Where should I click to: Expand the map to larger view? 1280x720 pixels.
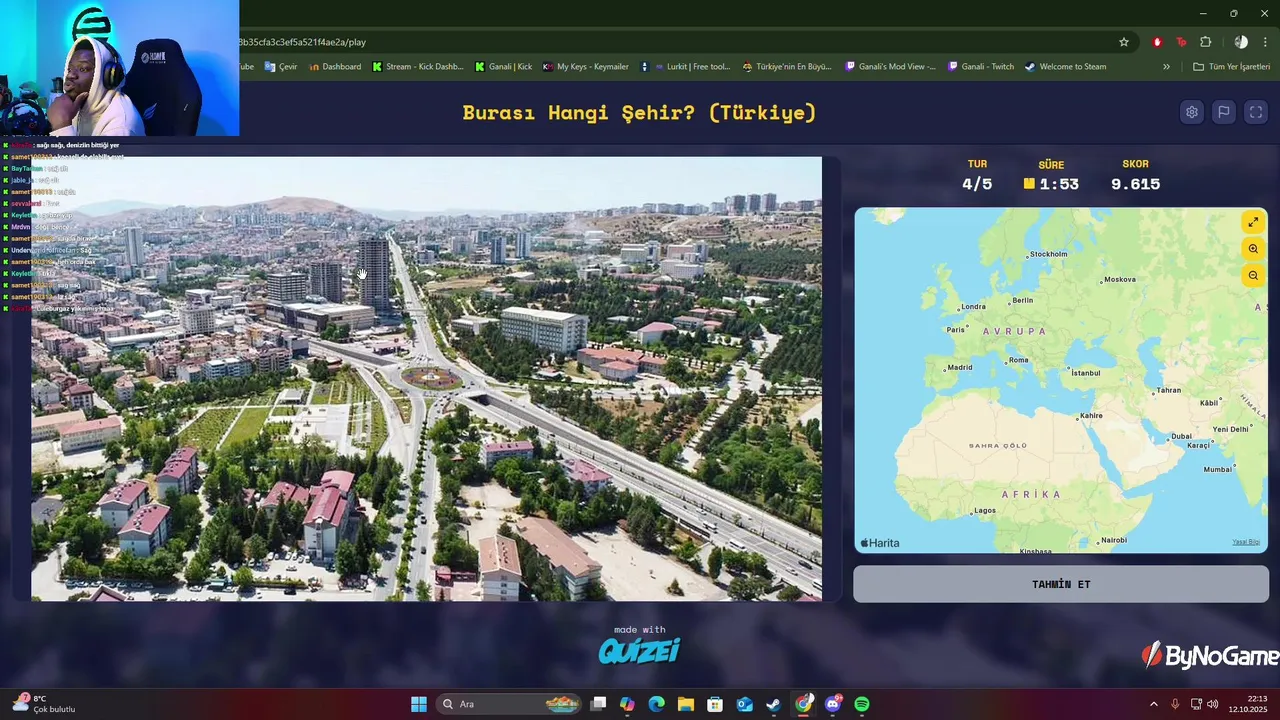click(x=1253, y=222)
